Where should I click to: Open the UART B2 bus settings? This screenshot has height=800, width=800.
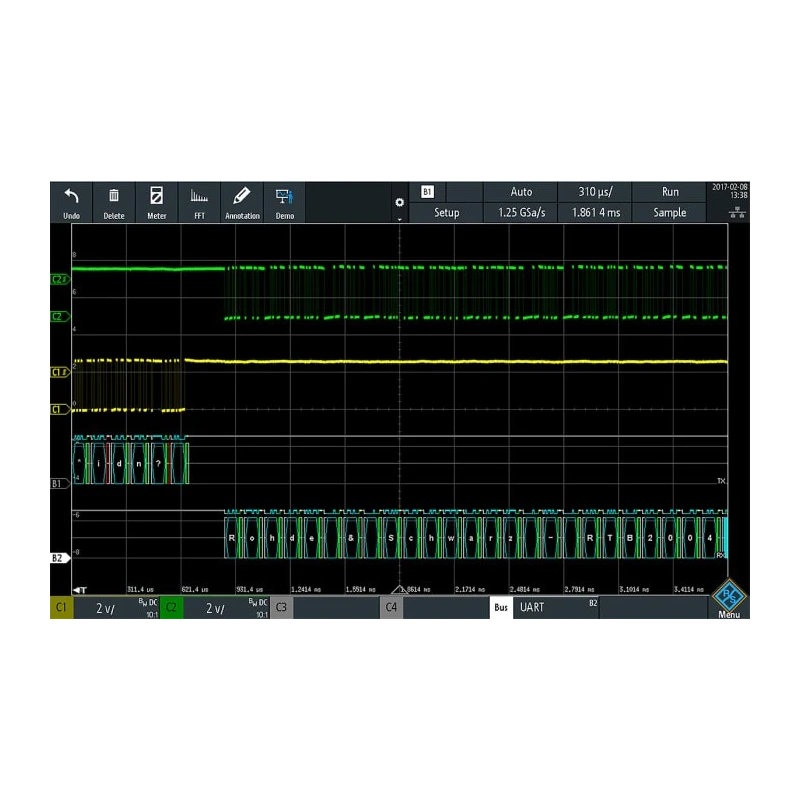[556, 608]
